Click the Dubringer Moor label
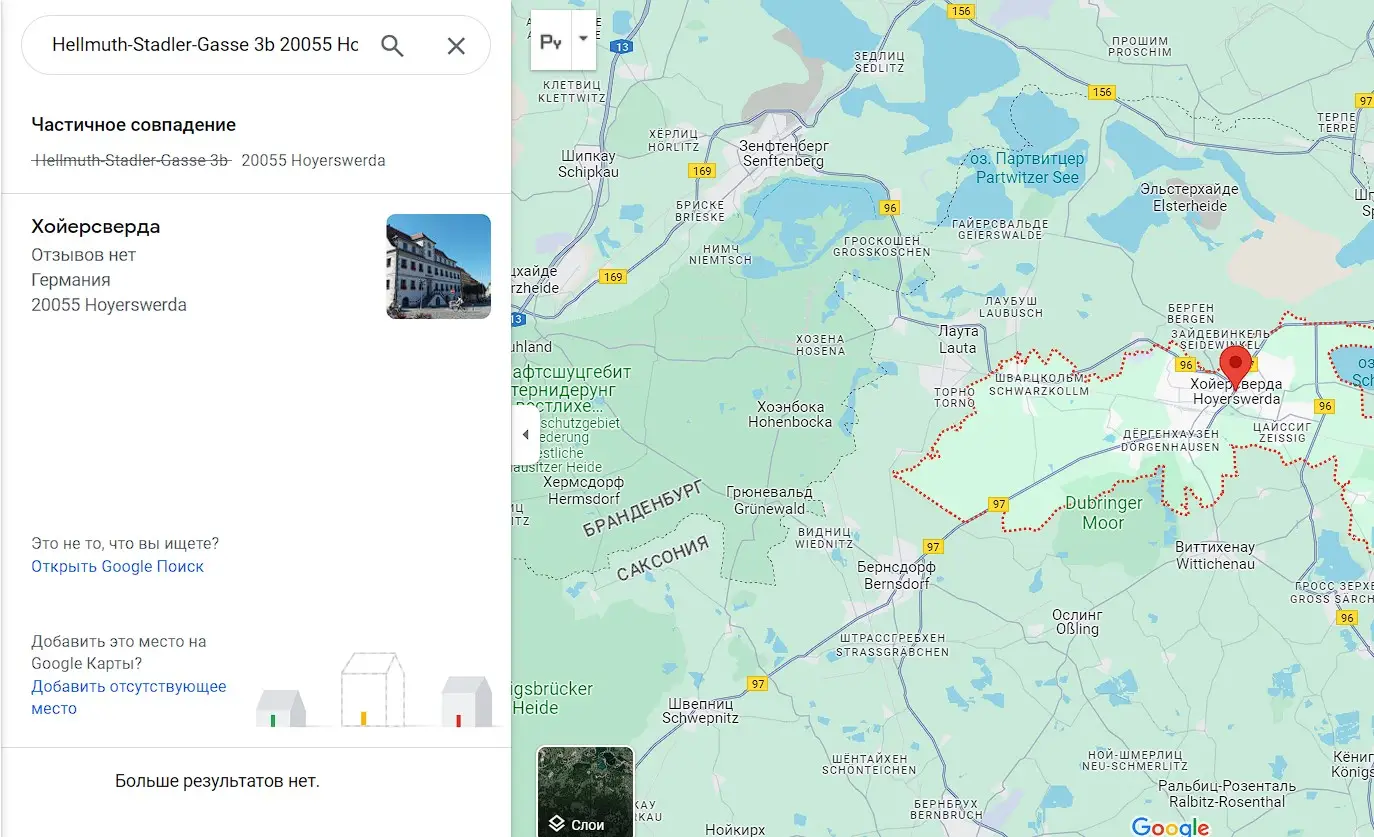The height and width of the screenshot is (837, 1374). tap(1103, 513)
